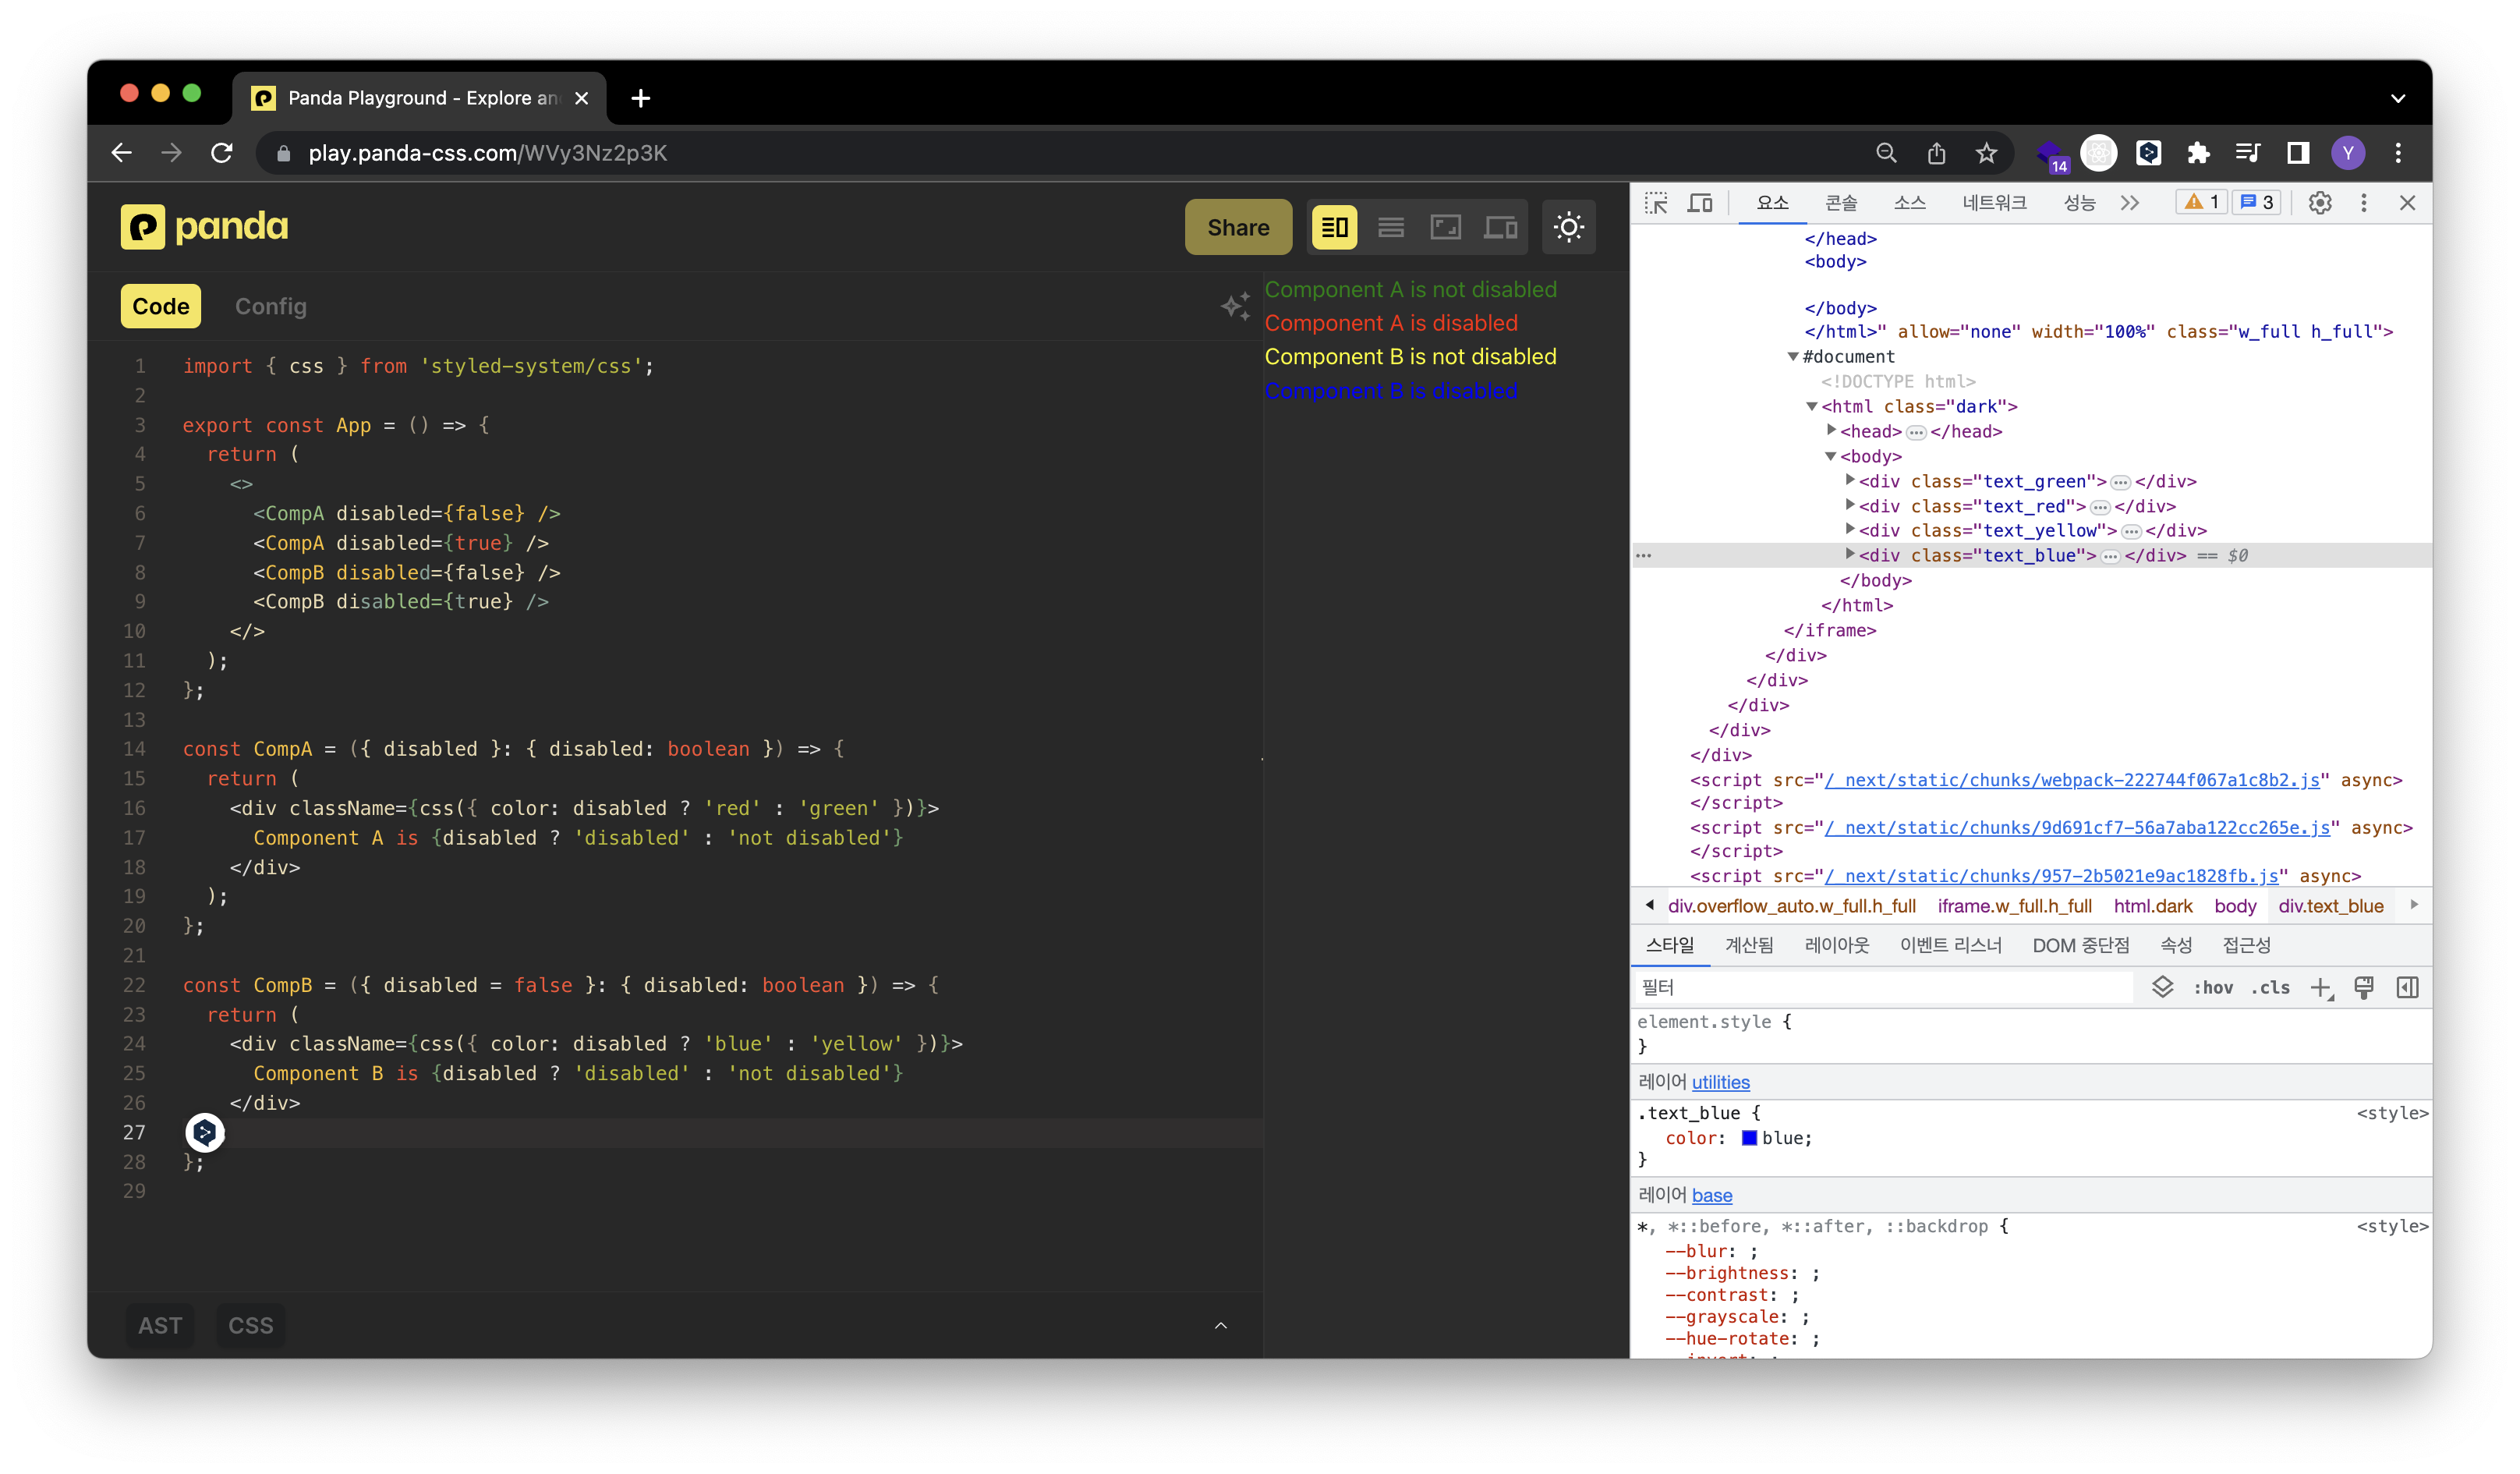This screenshot has height=1474, width=2520.
Task: Select the horizontal split layout icon
Action: click(1391, 227)
